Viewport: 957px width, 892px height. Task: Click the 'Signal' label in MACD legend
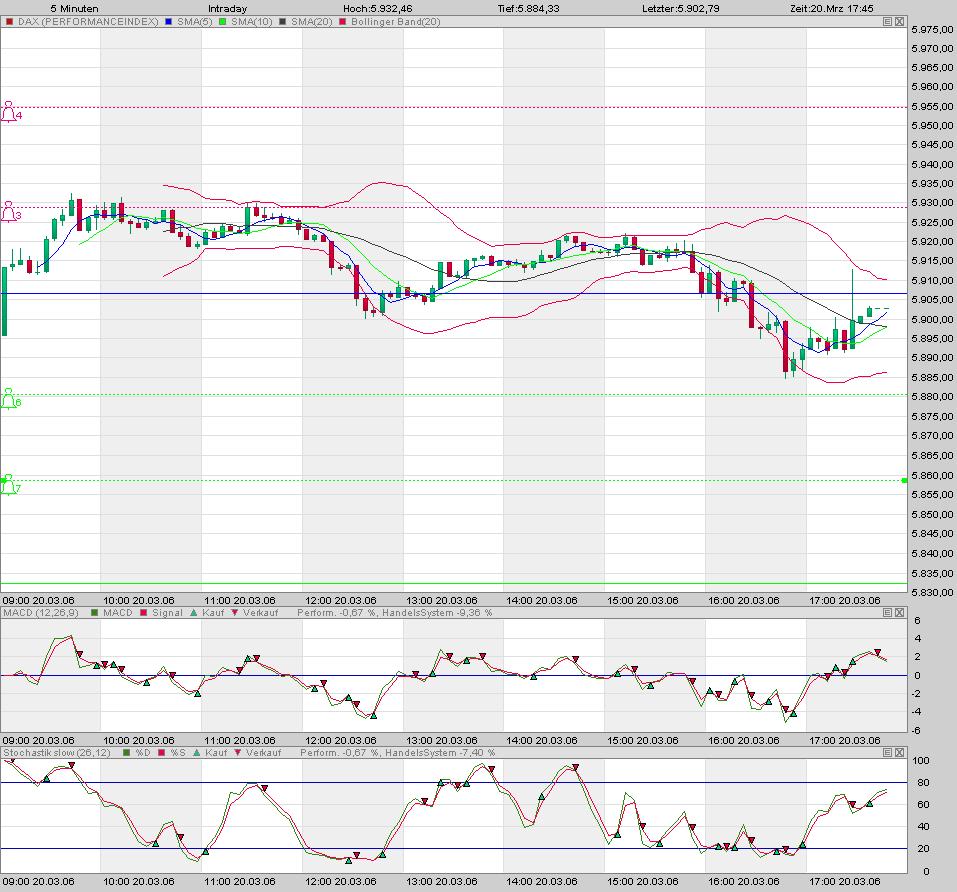tap(167, 613)
